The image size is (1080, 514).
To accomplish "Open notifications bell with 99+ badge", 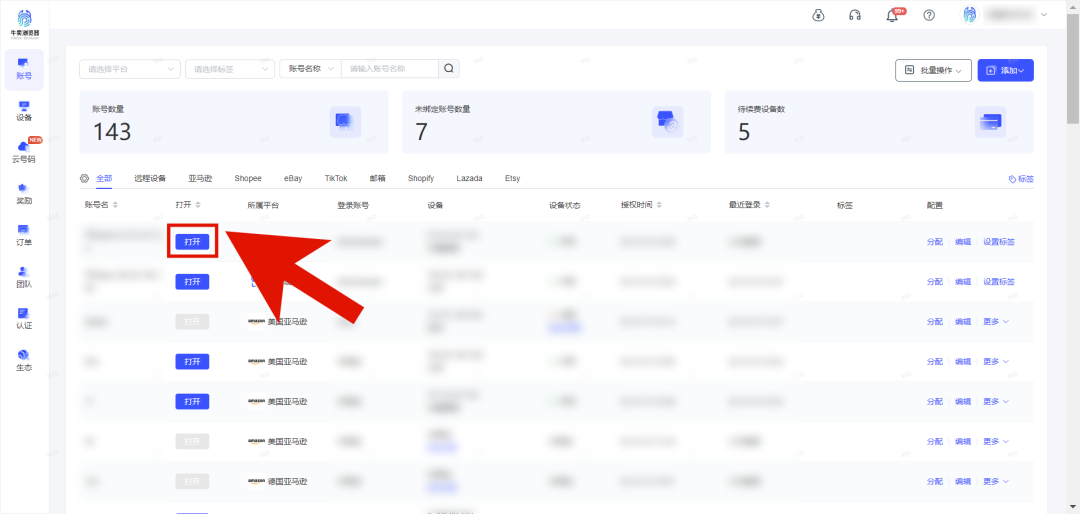I will (893, 15).
